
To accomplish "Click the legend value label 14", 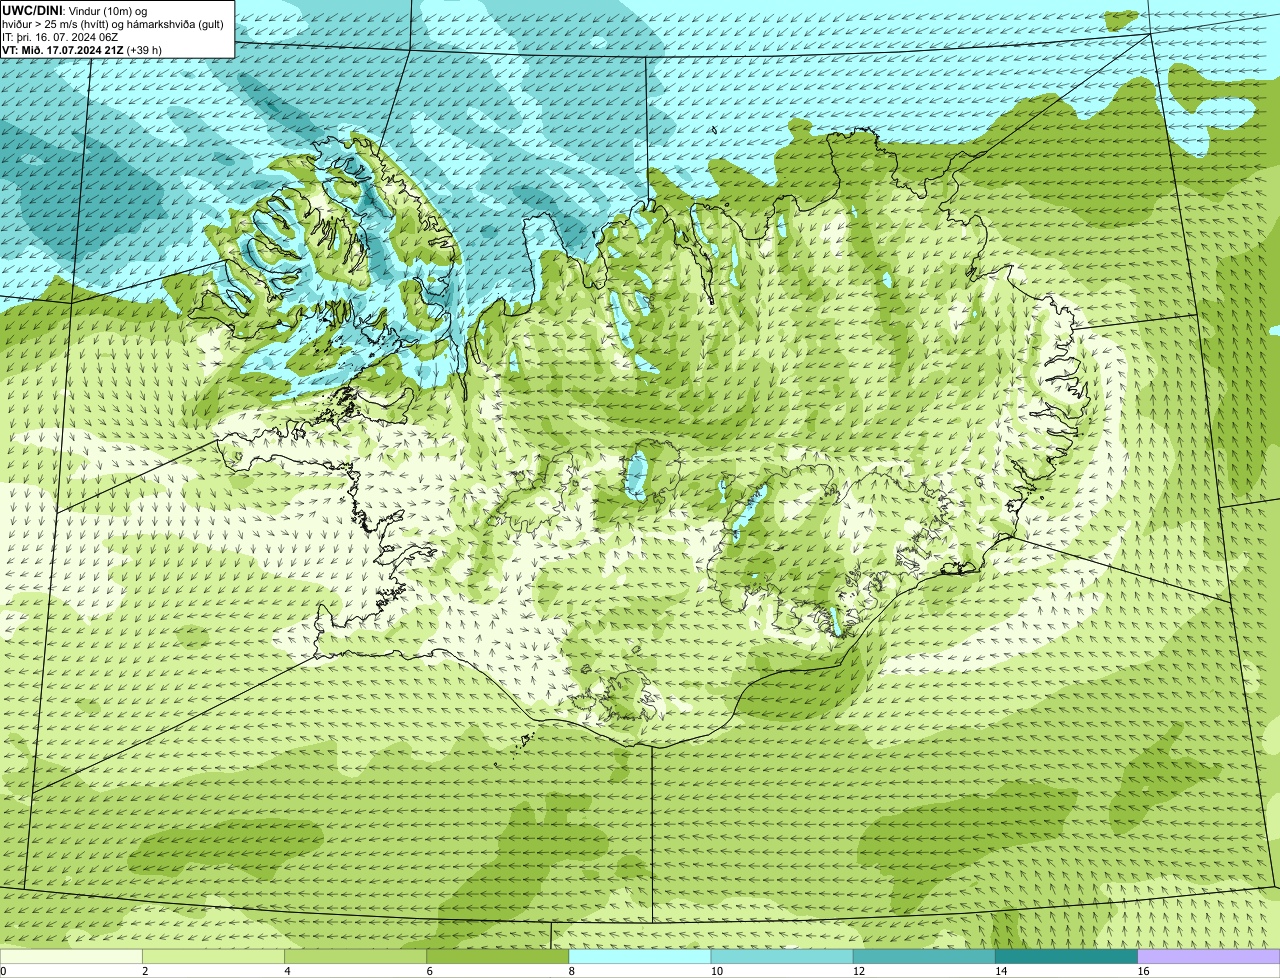I will click(x=1000, y=971).
